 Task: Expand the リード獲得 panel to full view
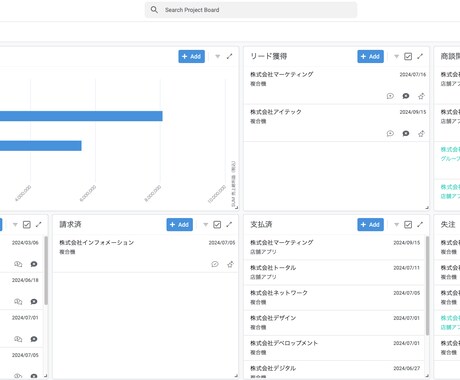420,56
